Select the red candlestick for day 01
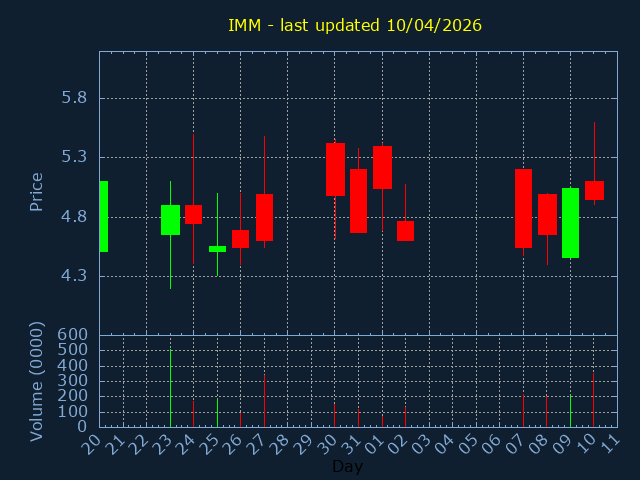This screenshot has width=640, height=480. [382, 167]
